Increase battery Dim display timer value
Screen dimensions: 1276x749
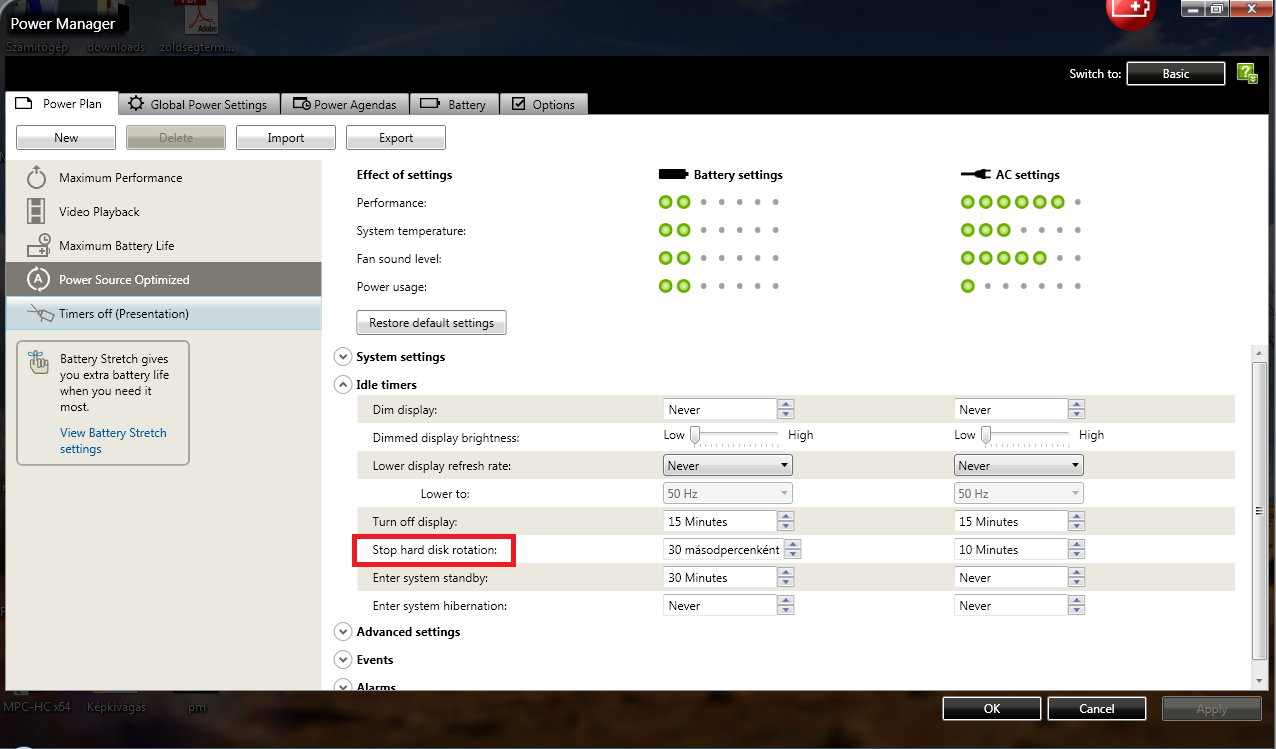click(786, 405)
